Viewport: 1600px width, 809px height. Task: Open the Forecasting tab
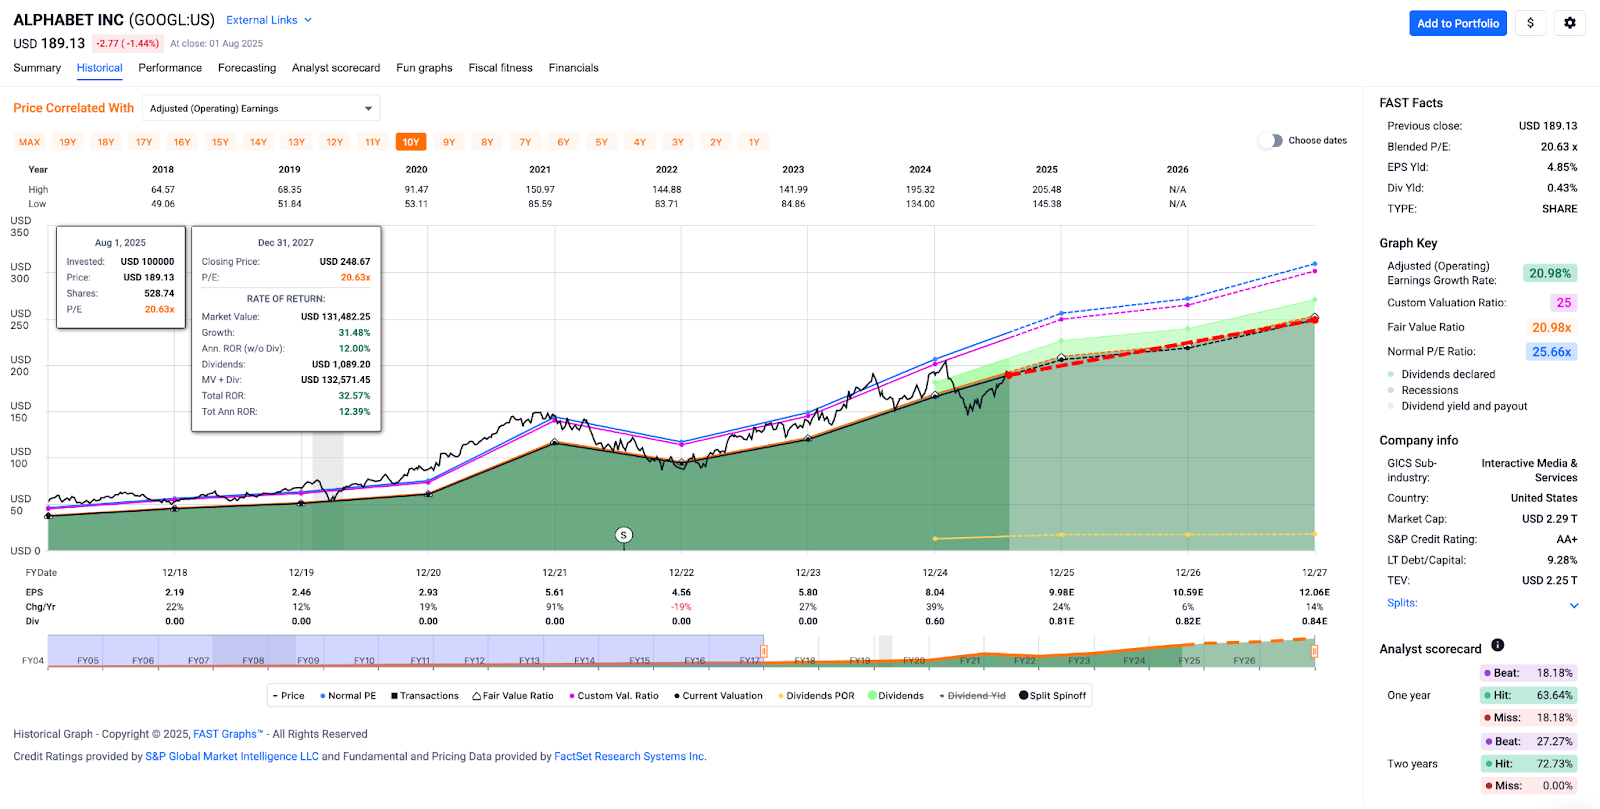tap(247, 68)
